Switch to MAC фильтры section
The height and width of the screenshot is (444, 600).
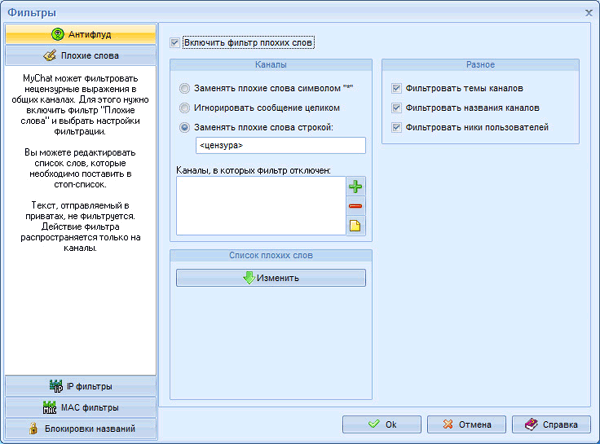pyautogui.click(x=81, y=407)
